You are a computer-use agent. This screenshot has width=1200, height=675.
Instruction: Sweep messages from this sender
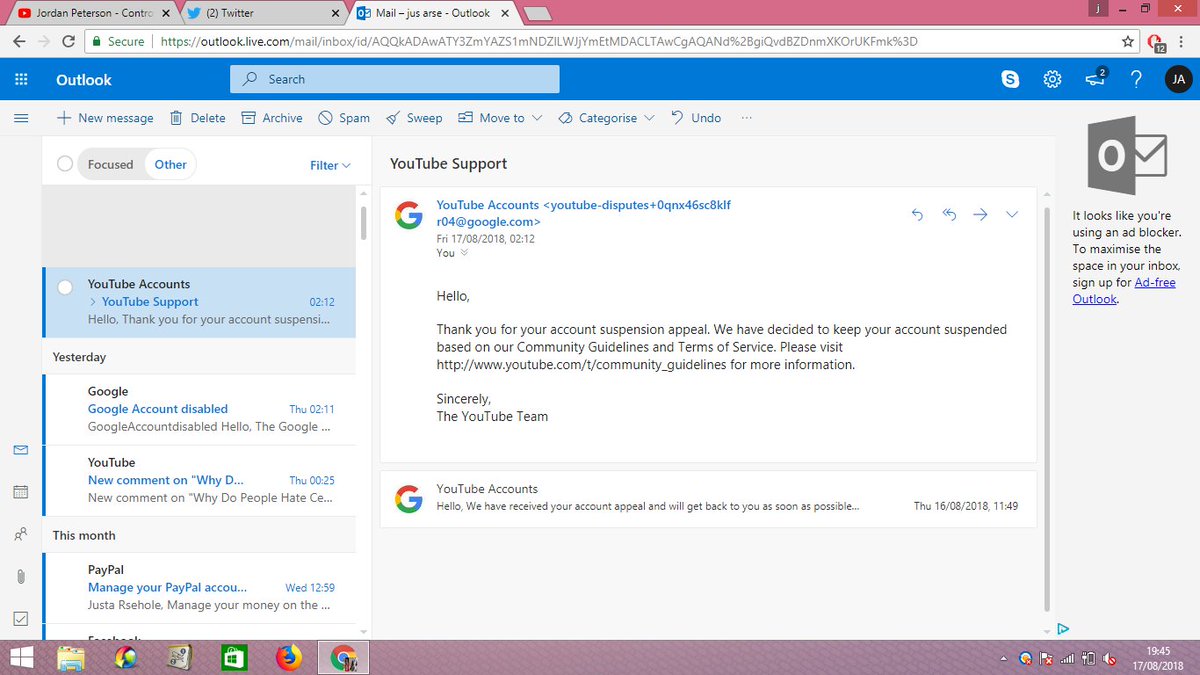tap(414, 118)
